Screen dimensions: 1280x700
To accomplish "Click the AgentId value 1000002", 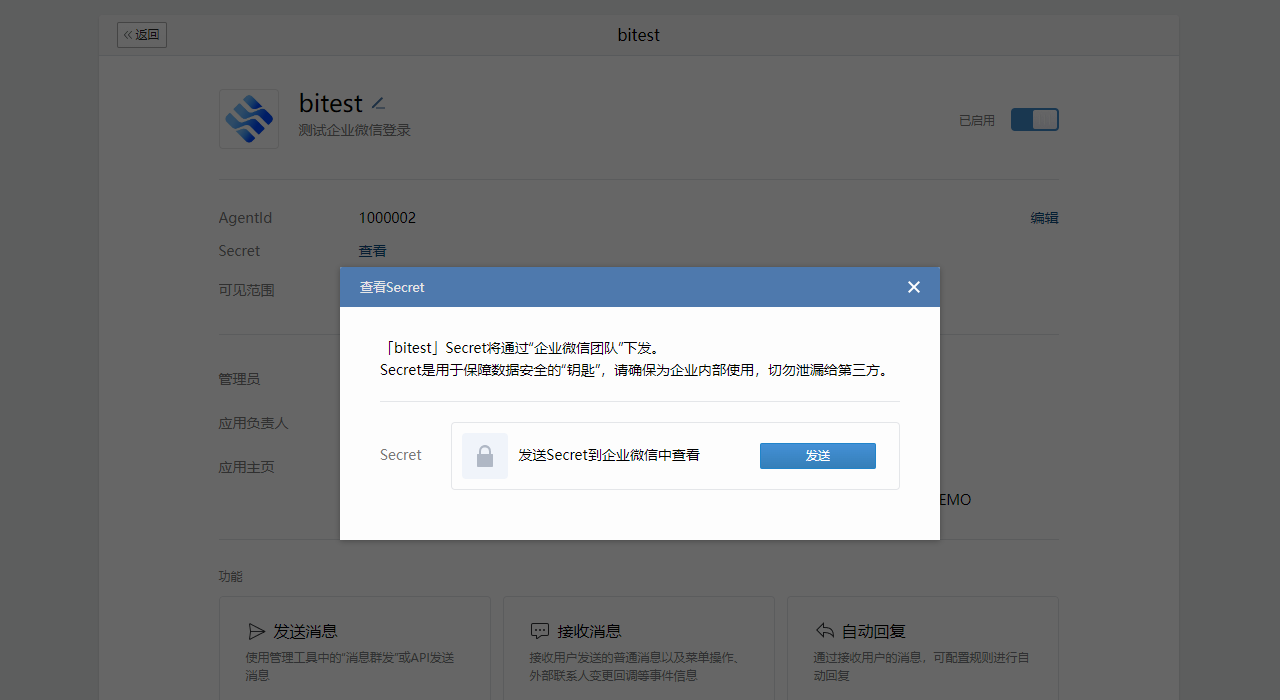I will point(386,217).
